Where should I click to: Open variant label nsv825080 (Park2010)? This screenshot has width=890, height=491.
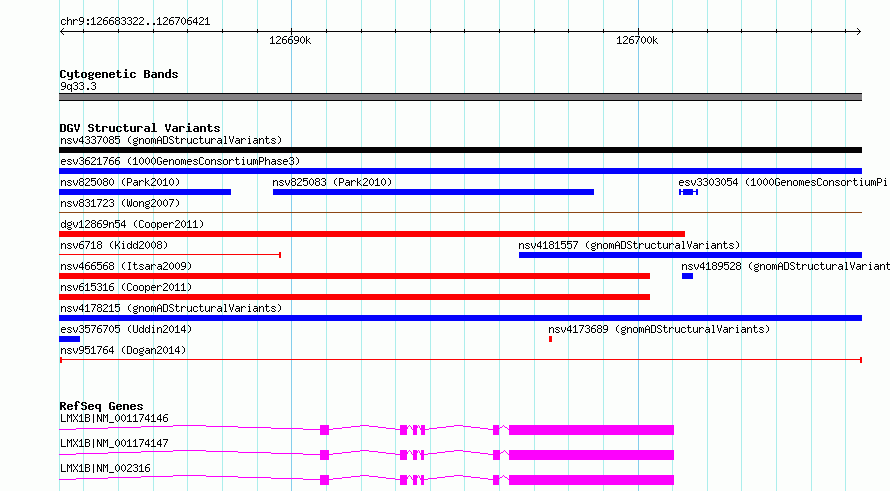click(120, 182)
